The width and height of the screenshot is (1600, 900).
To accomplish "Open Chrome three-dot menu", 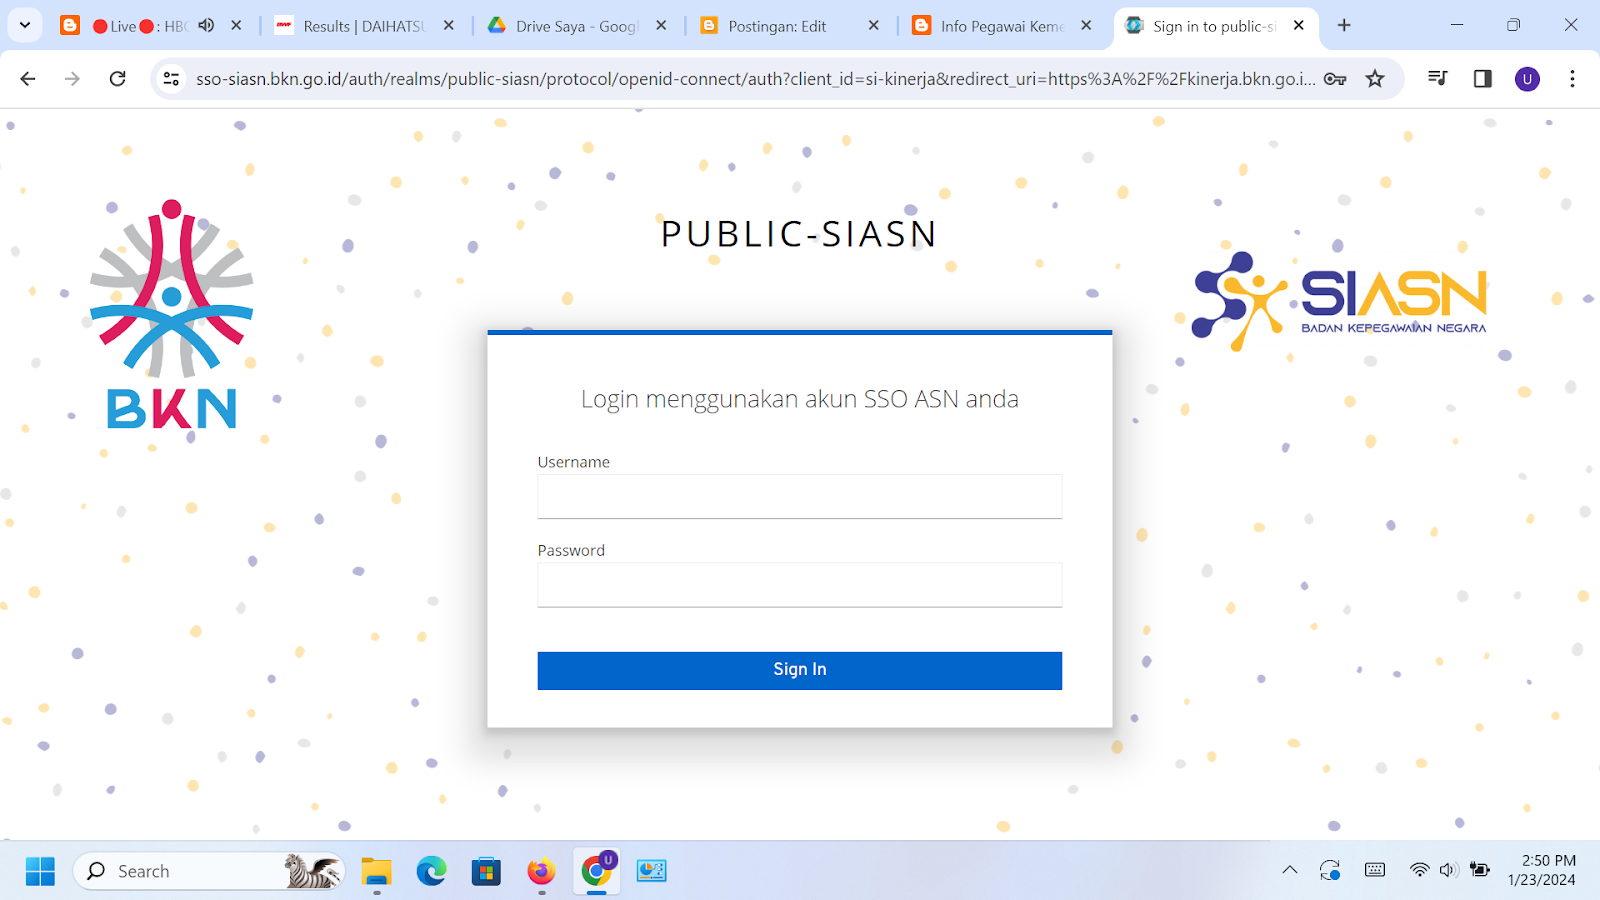I will click(x=1572, y=79).
